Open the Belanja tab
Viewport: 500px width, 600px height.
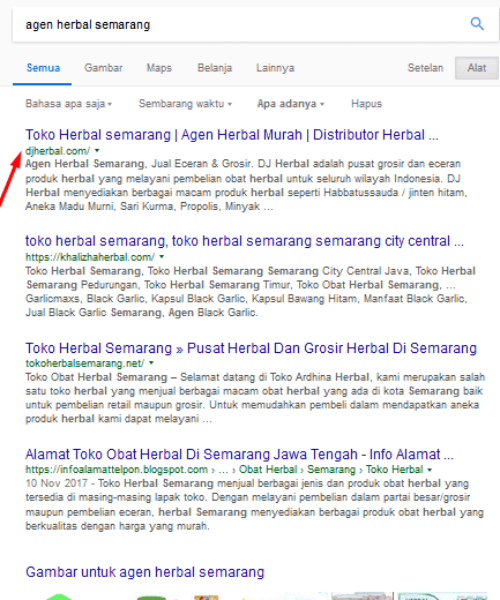click(215, 68)
